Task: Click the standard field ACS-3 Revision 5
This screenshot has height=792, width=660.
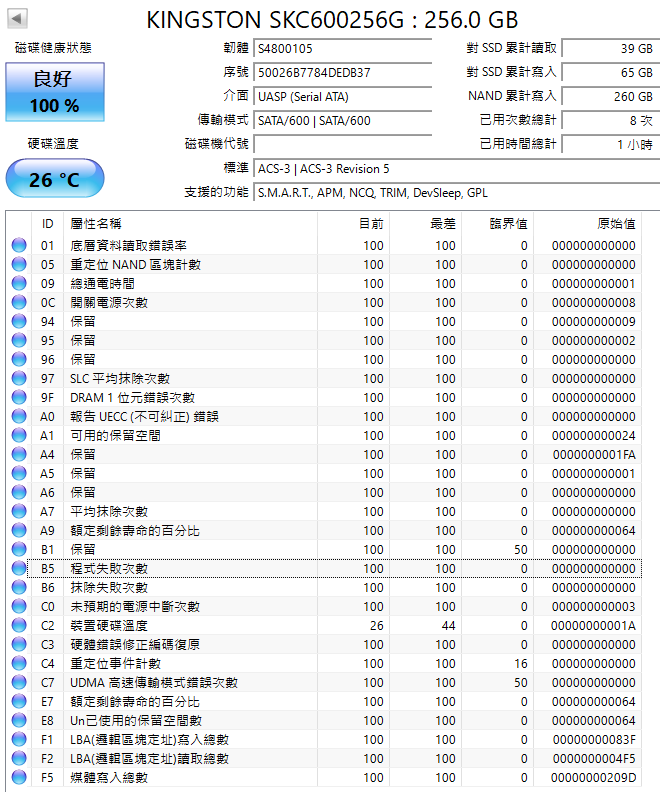Action: [456, 169]
